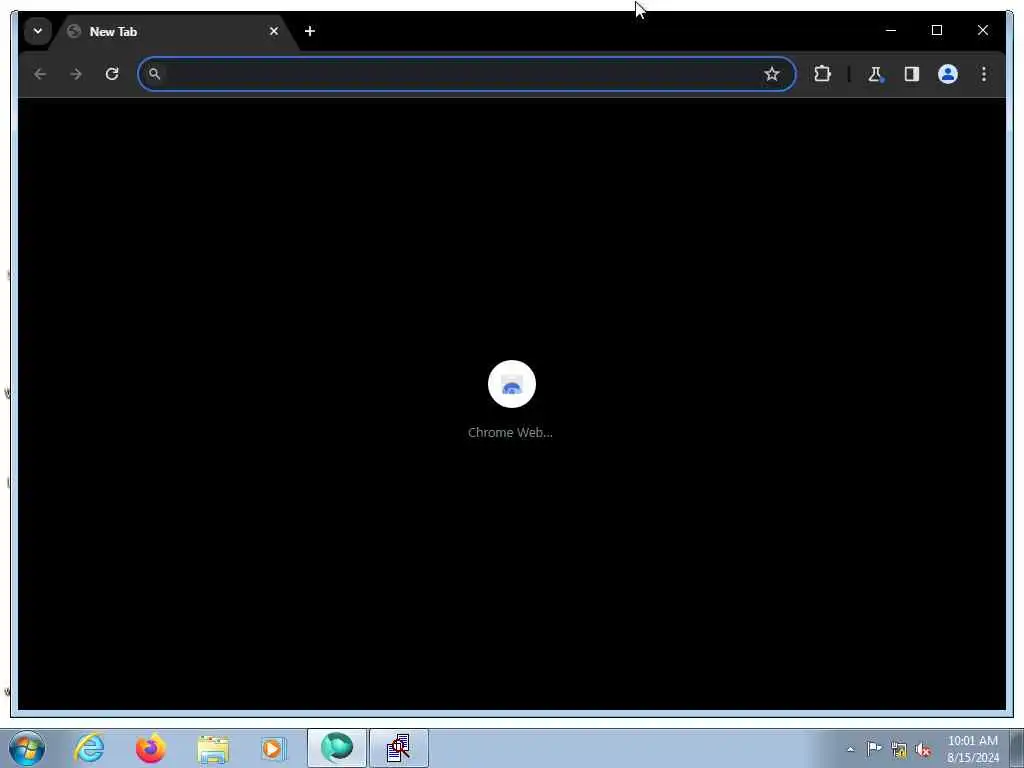Launch Internet Explorer from taskbar
1024x768 pixels.
[x=89, y=748]
